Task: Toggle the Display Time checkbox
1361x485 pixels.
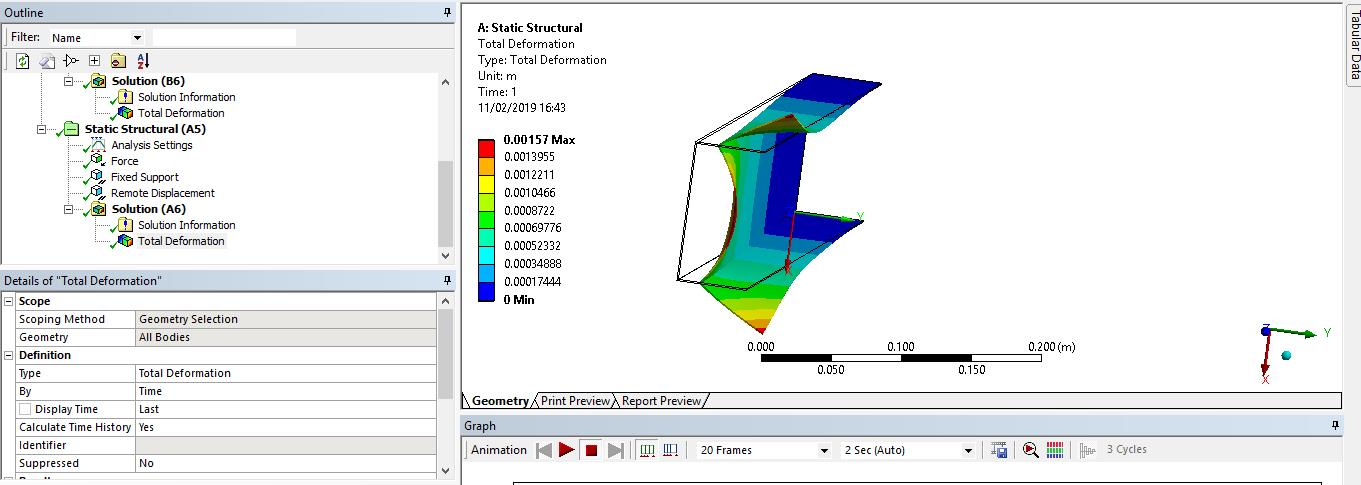Action: pos(24,409)
